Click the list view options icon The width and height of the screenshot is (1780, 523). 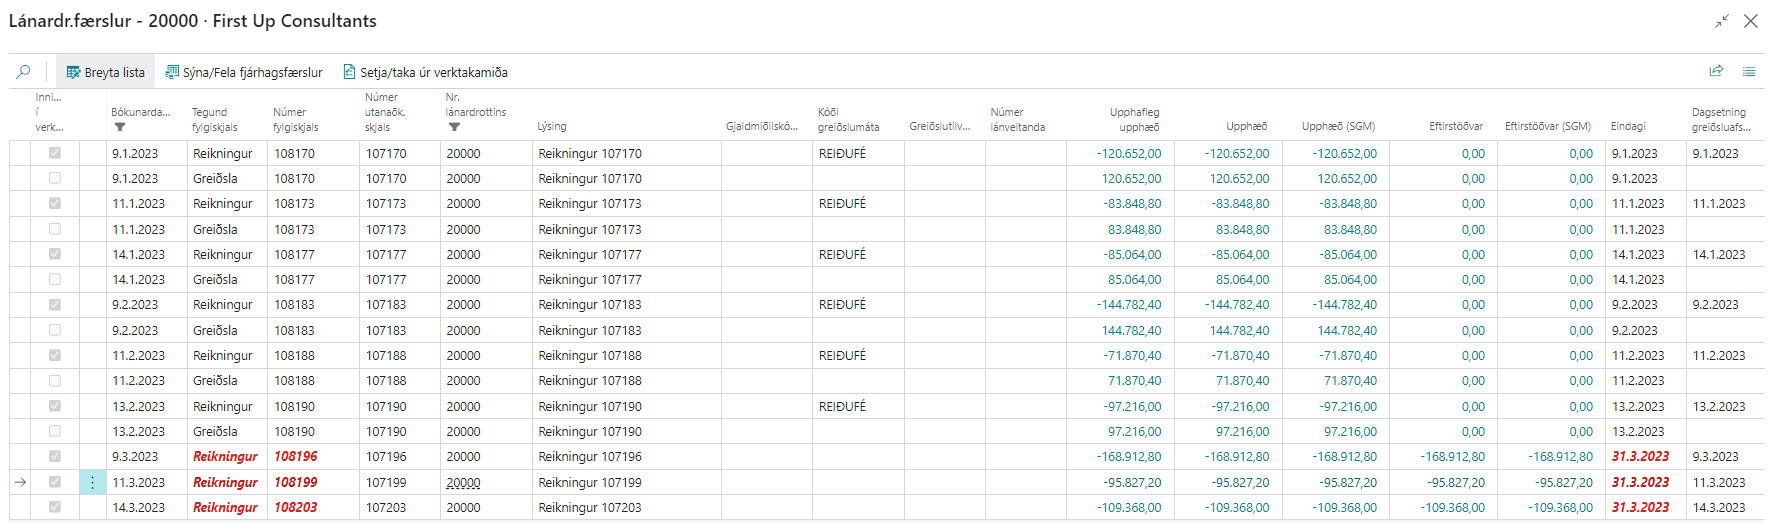1748,71
